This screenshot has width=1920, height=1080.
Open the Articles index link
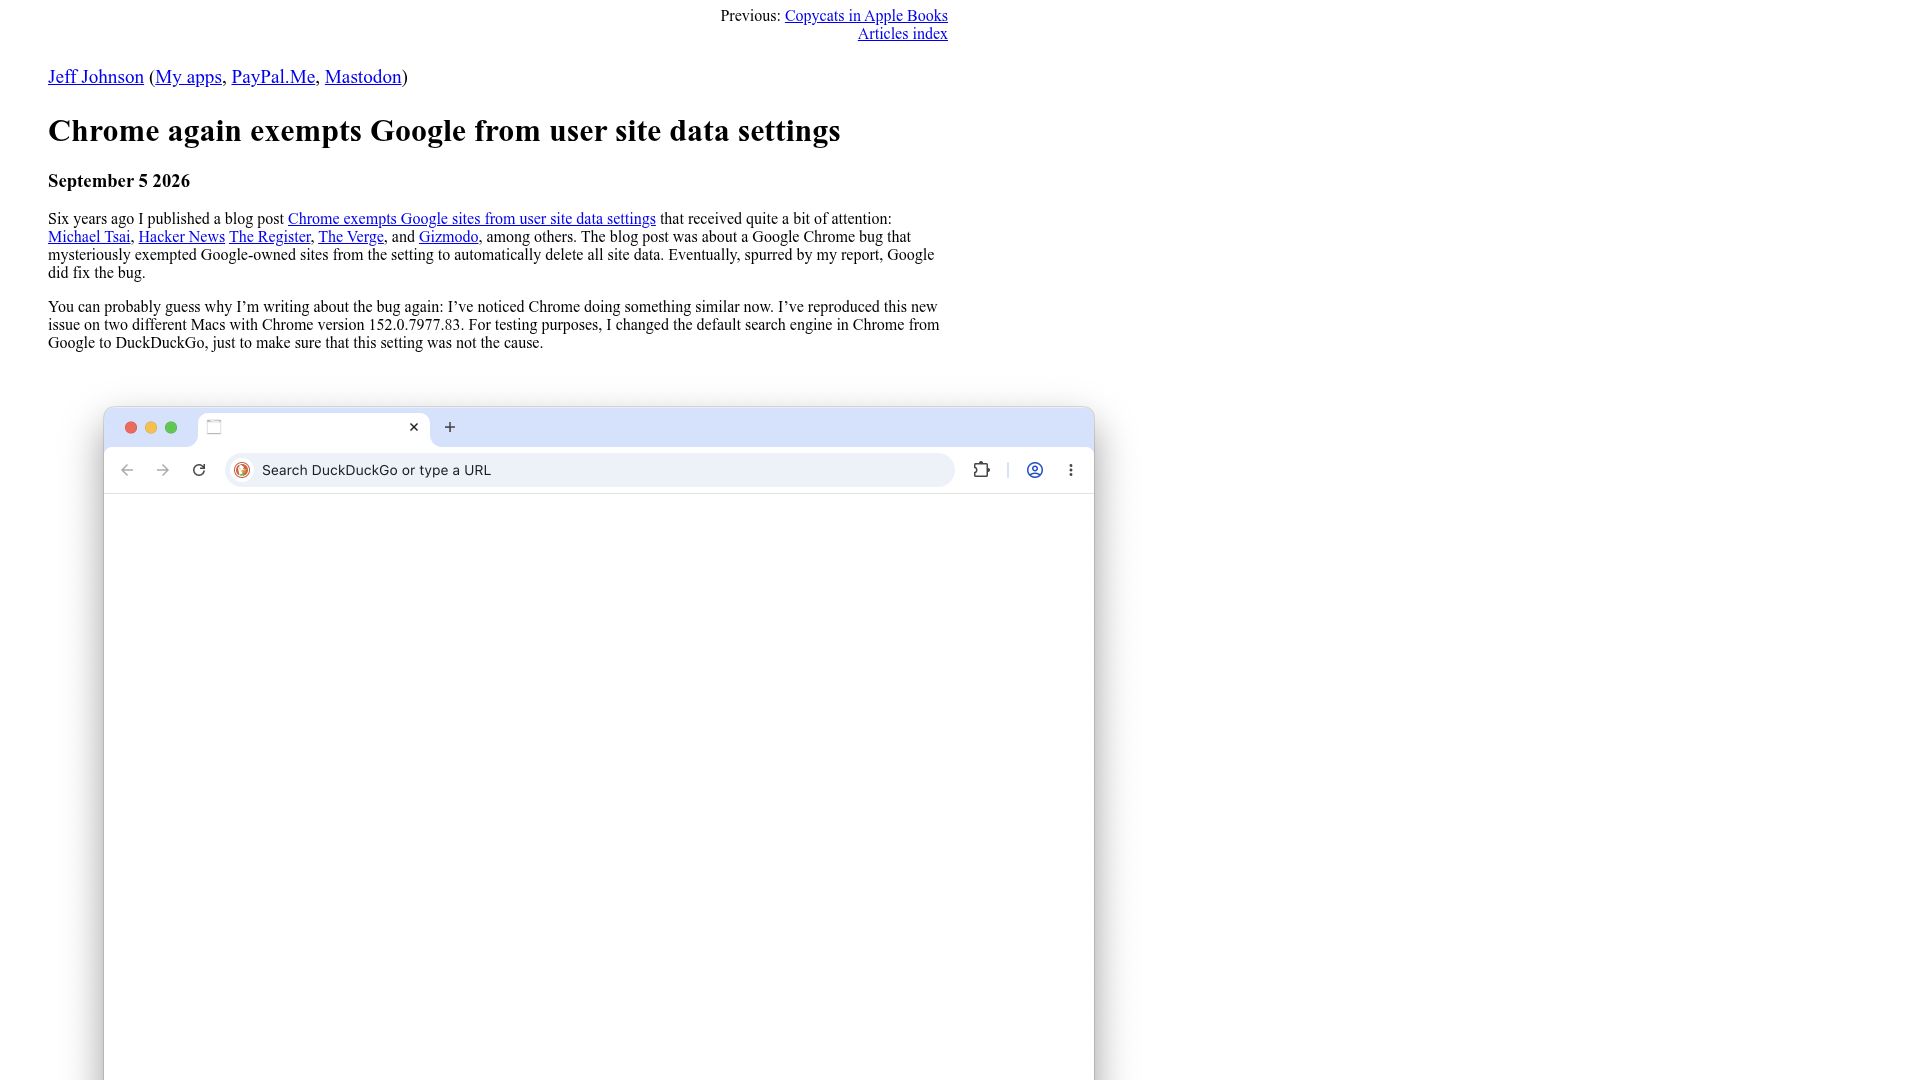pos(902,34)
